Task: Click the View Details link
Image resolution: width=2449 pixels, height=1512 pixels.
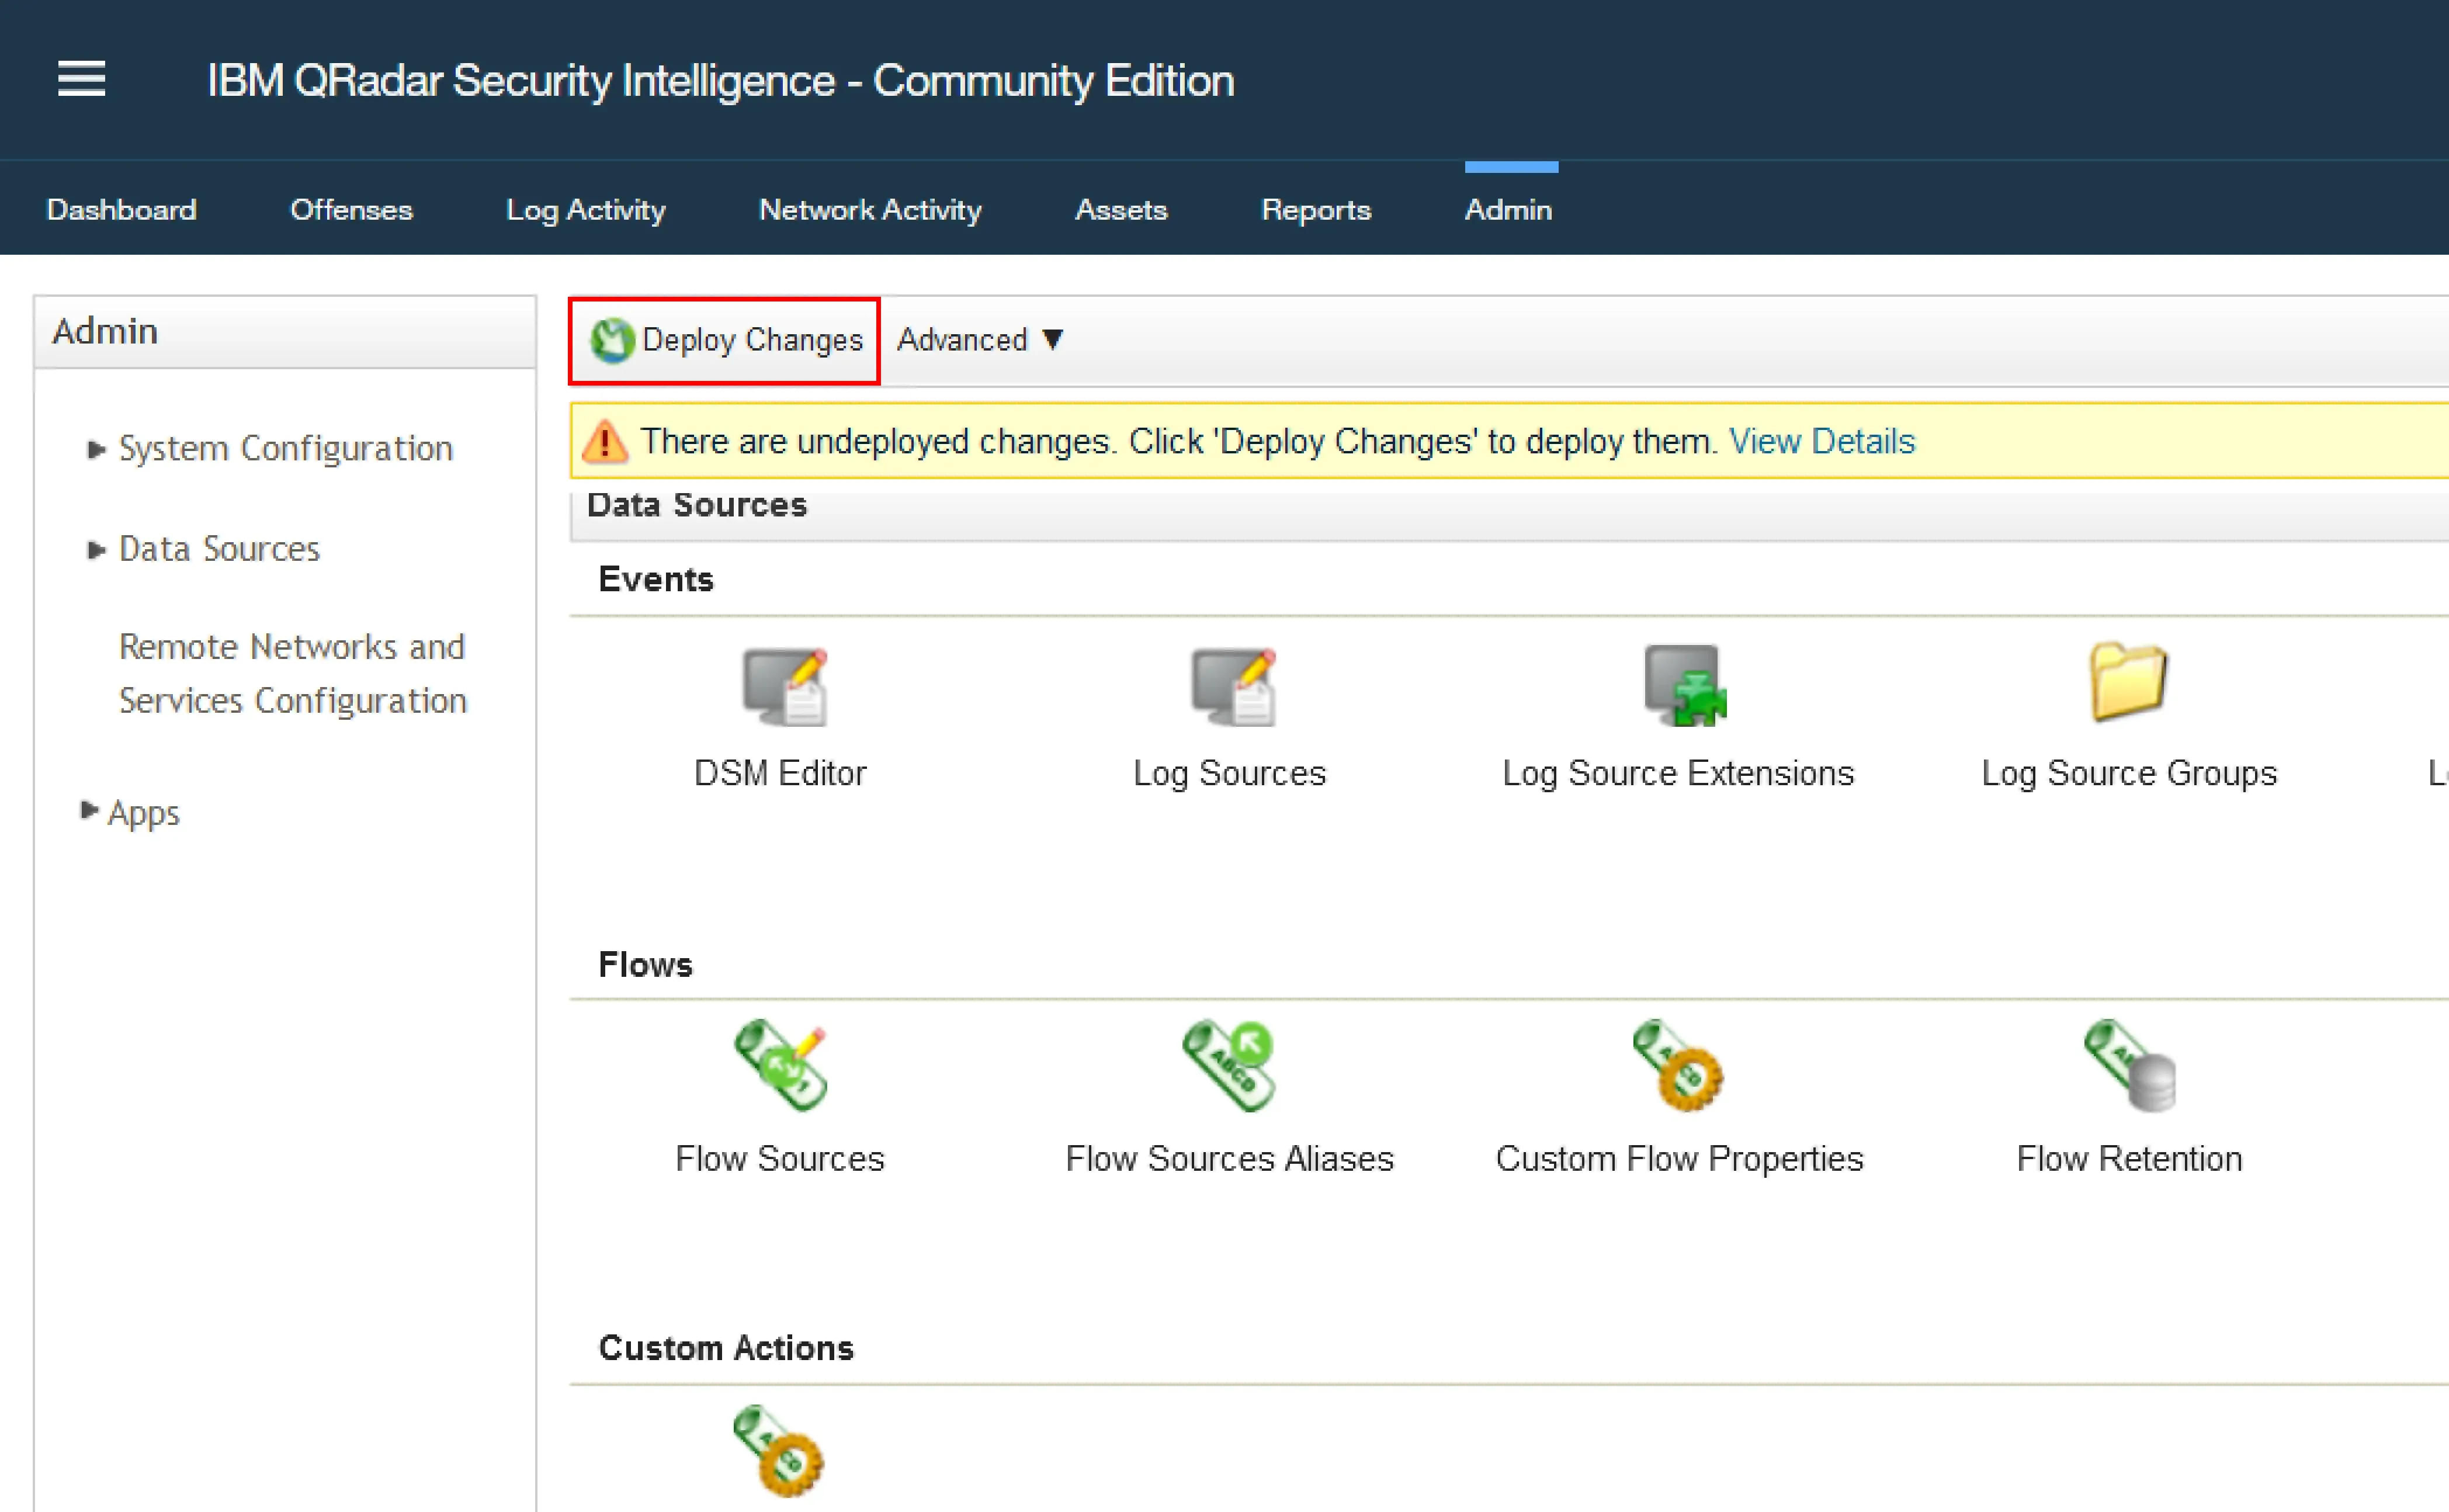Action: (x=1822, y=441)
